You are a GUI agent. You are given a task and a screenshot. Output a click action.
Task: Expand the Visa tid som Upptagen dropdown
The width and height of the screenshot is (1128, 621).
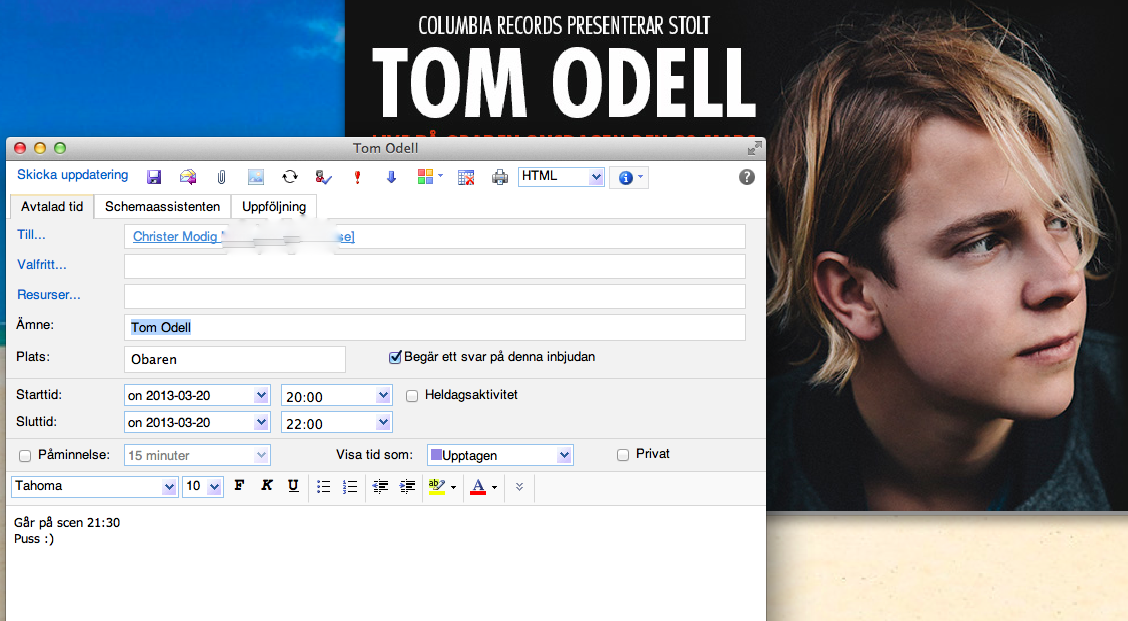(565, 456)
